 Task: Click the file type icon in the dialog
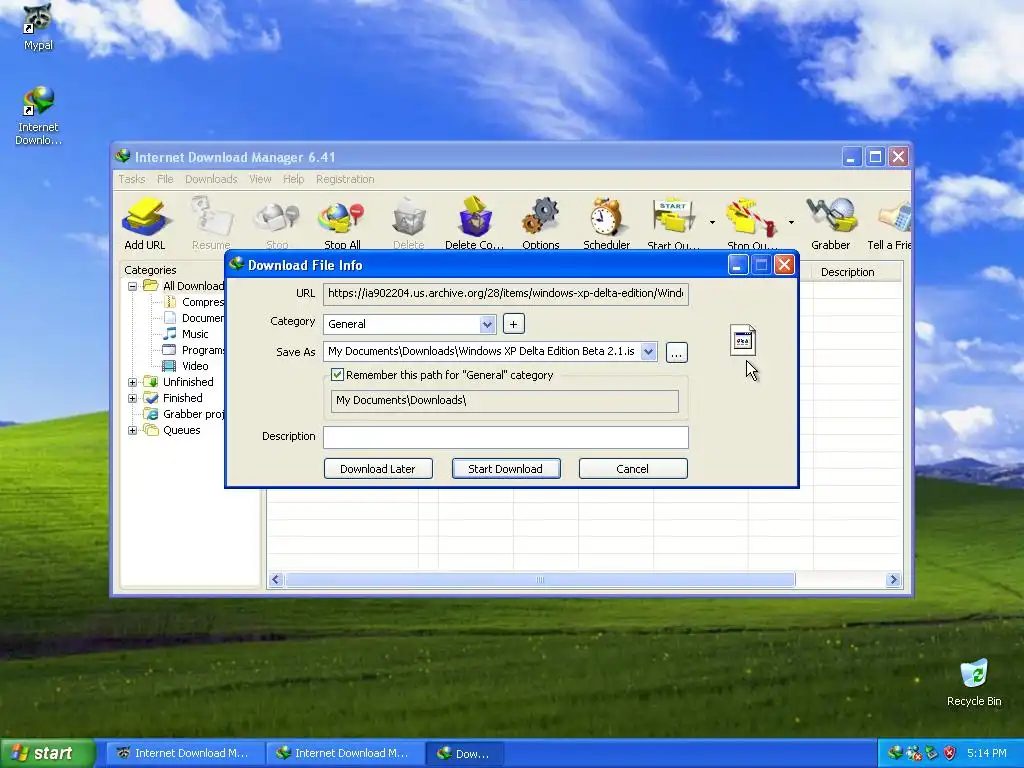[743, 340]
